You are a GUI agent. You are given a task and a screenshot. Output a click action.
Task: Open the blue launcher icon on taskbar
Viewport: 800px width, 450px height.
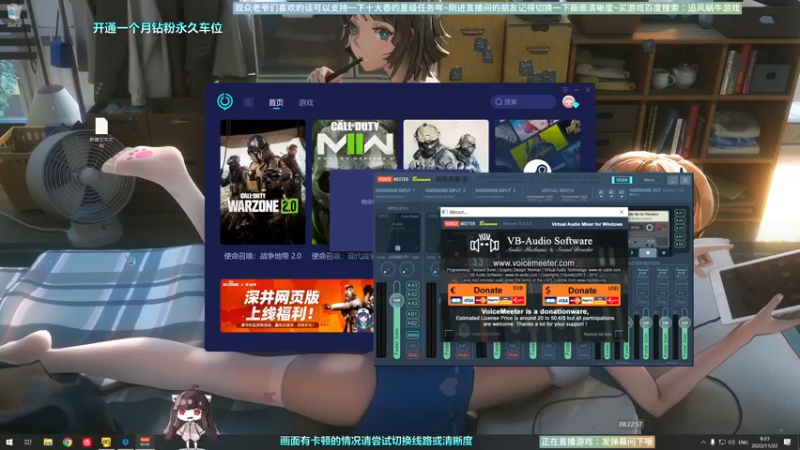click(126, 442)
